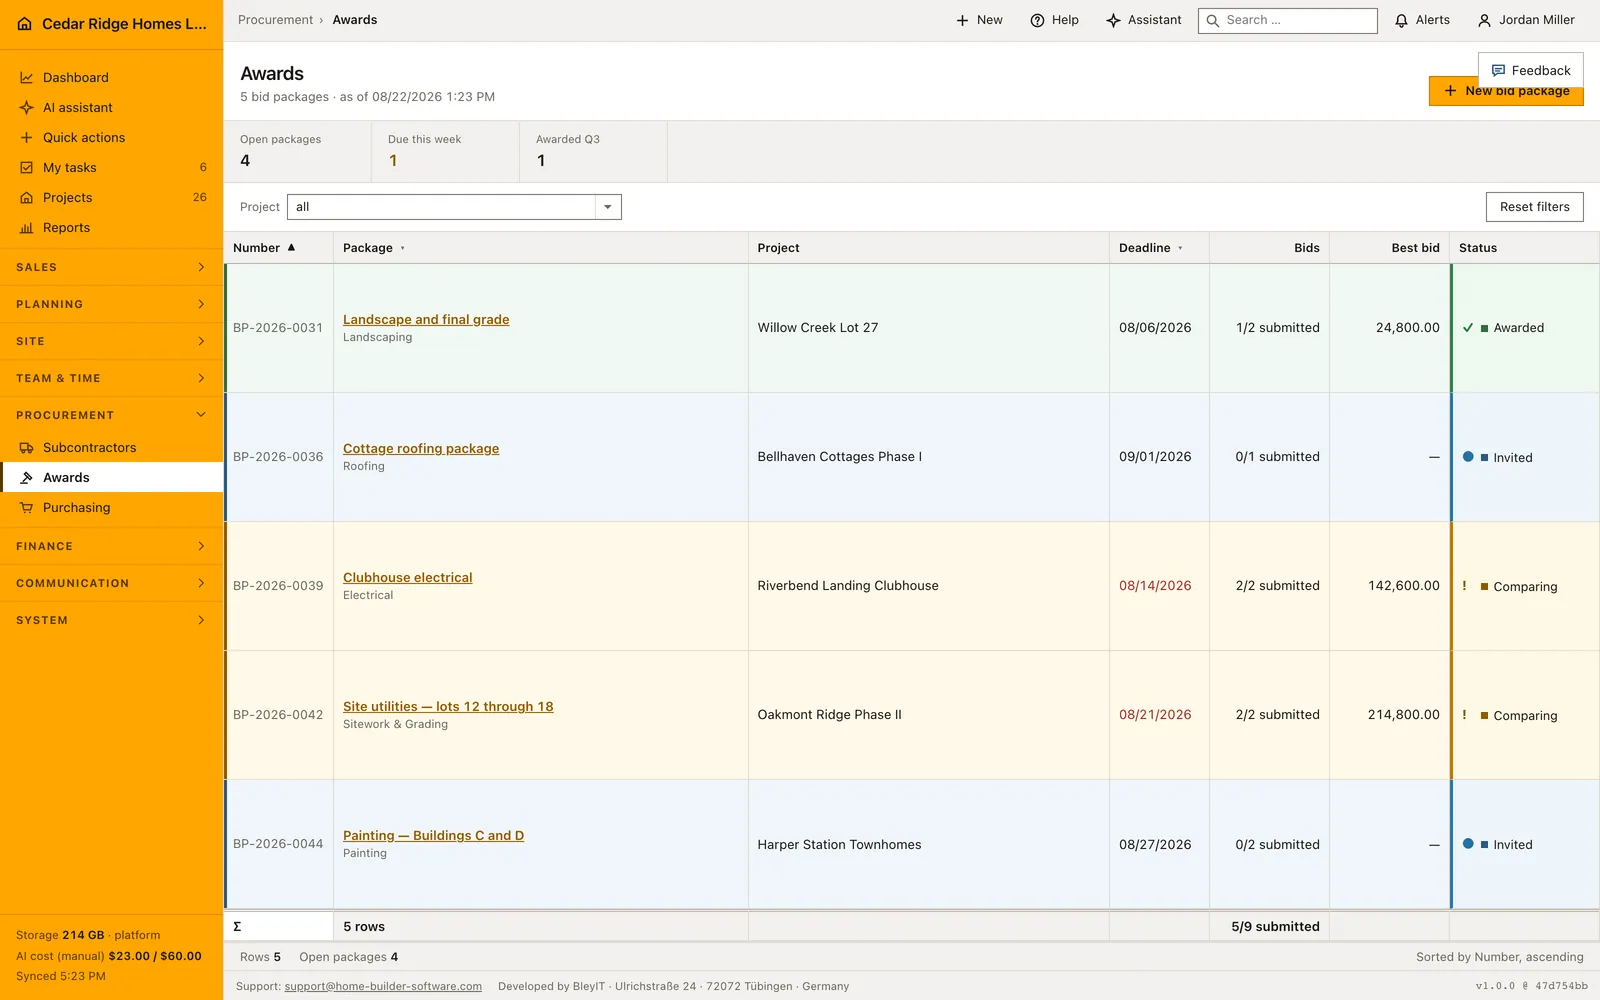Open My tasks in the sidebar

click(x=111, y=167)
